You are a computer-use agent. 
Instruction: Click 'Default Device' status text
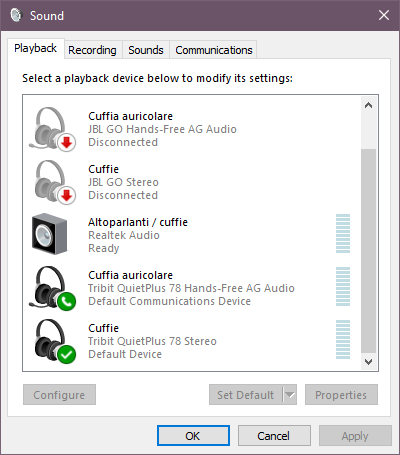pyautogui.click(x=125, y=354)
